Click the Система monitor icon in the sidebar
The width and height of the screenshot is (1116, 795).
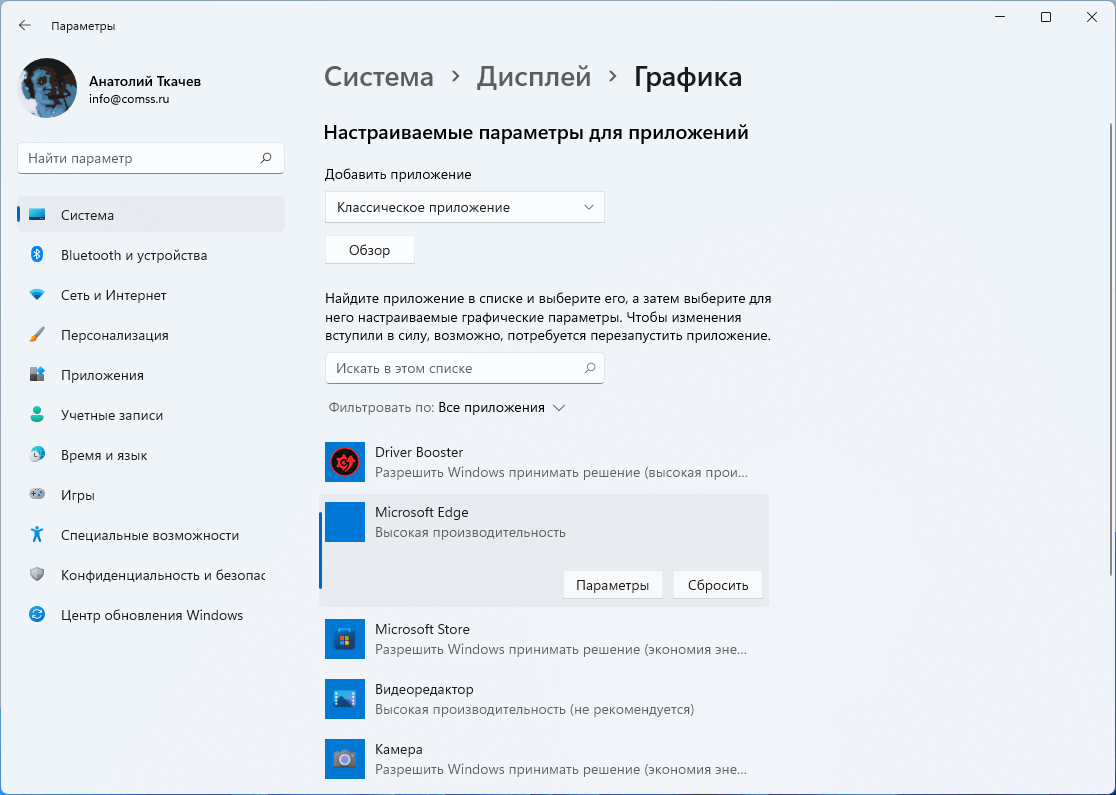(37, 215)
